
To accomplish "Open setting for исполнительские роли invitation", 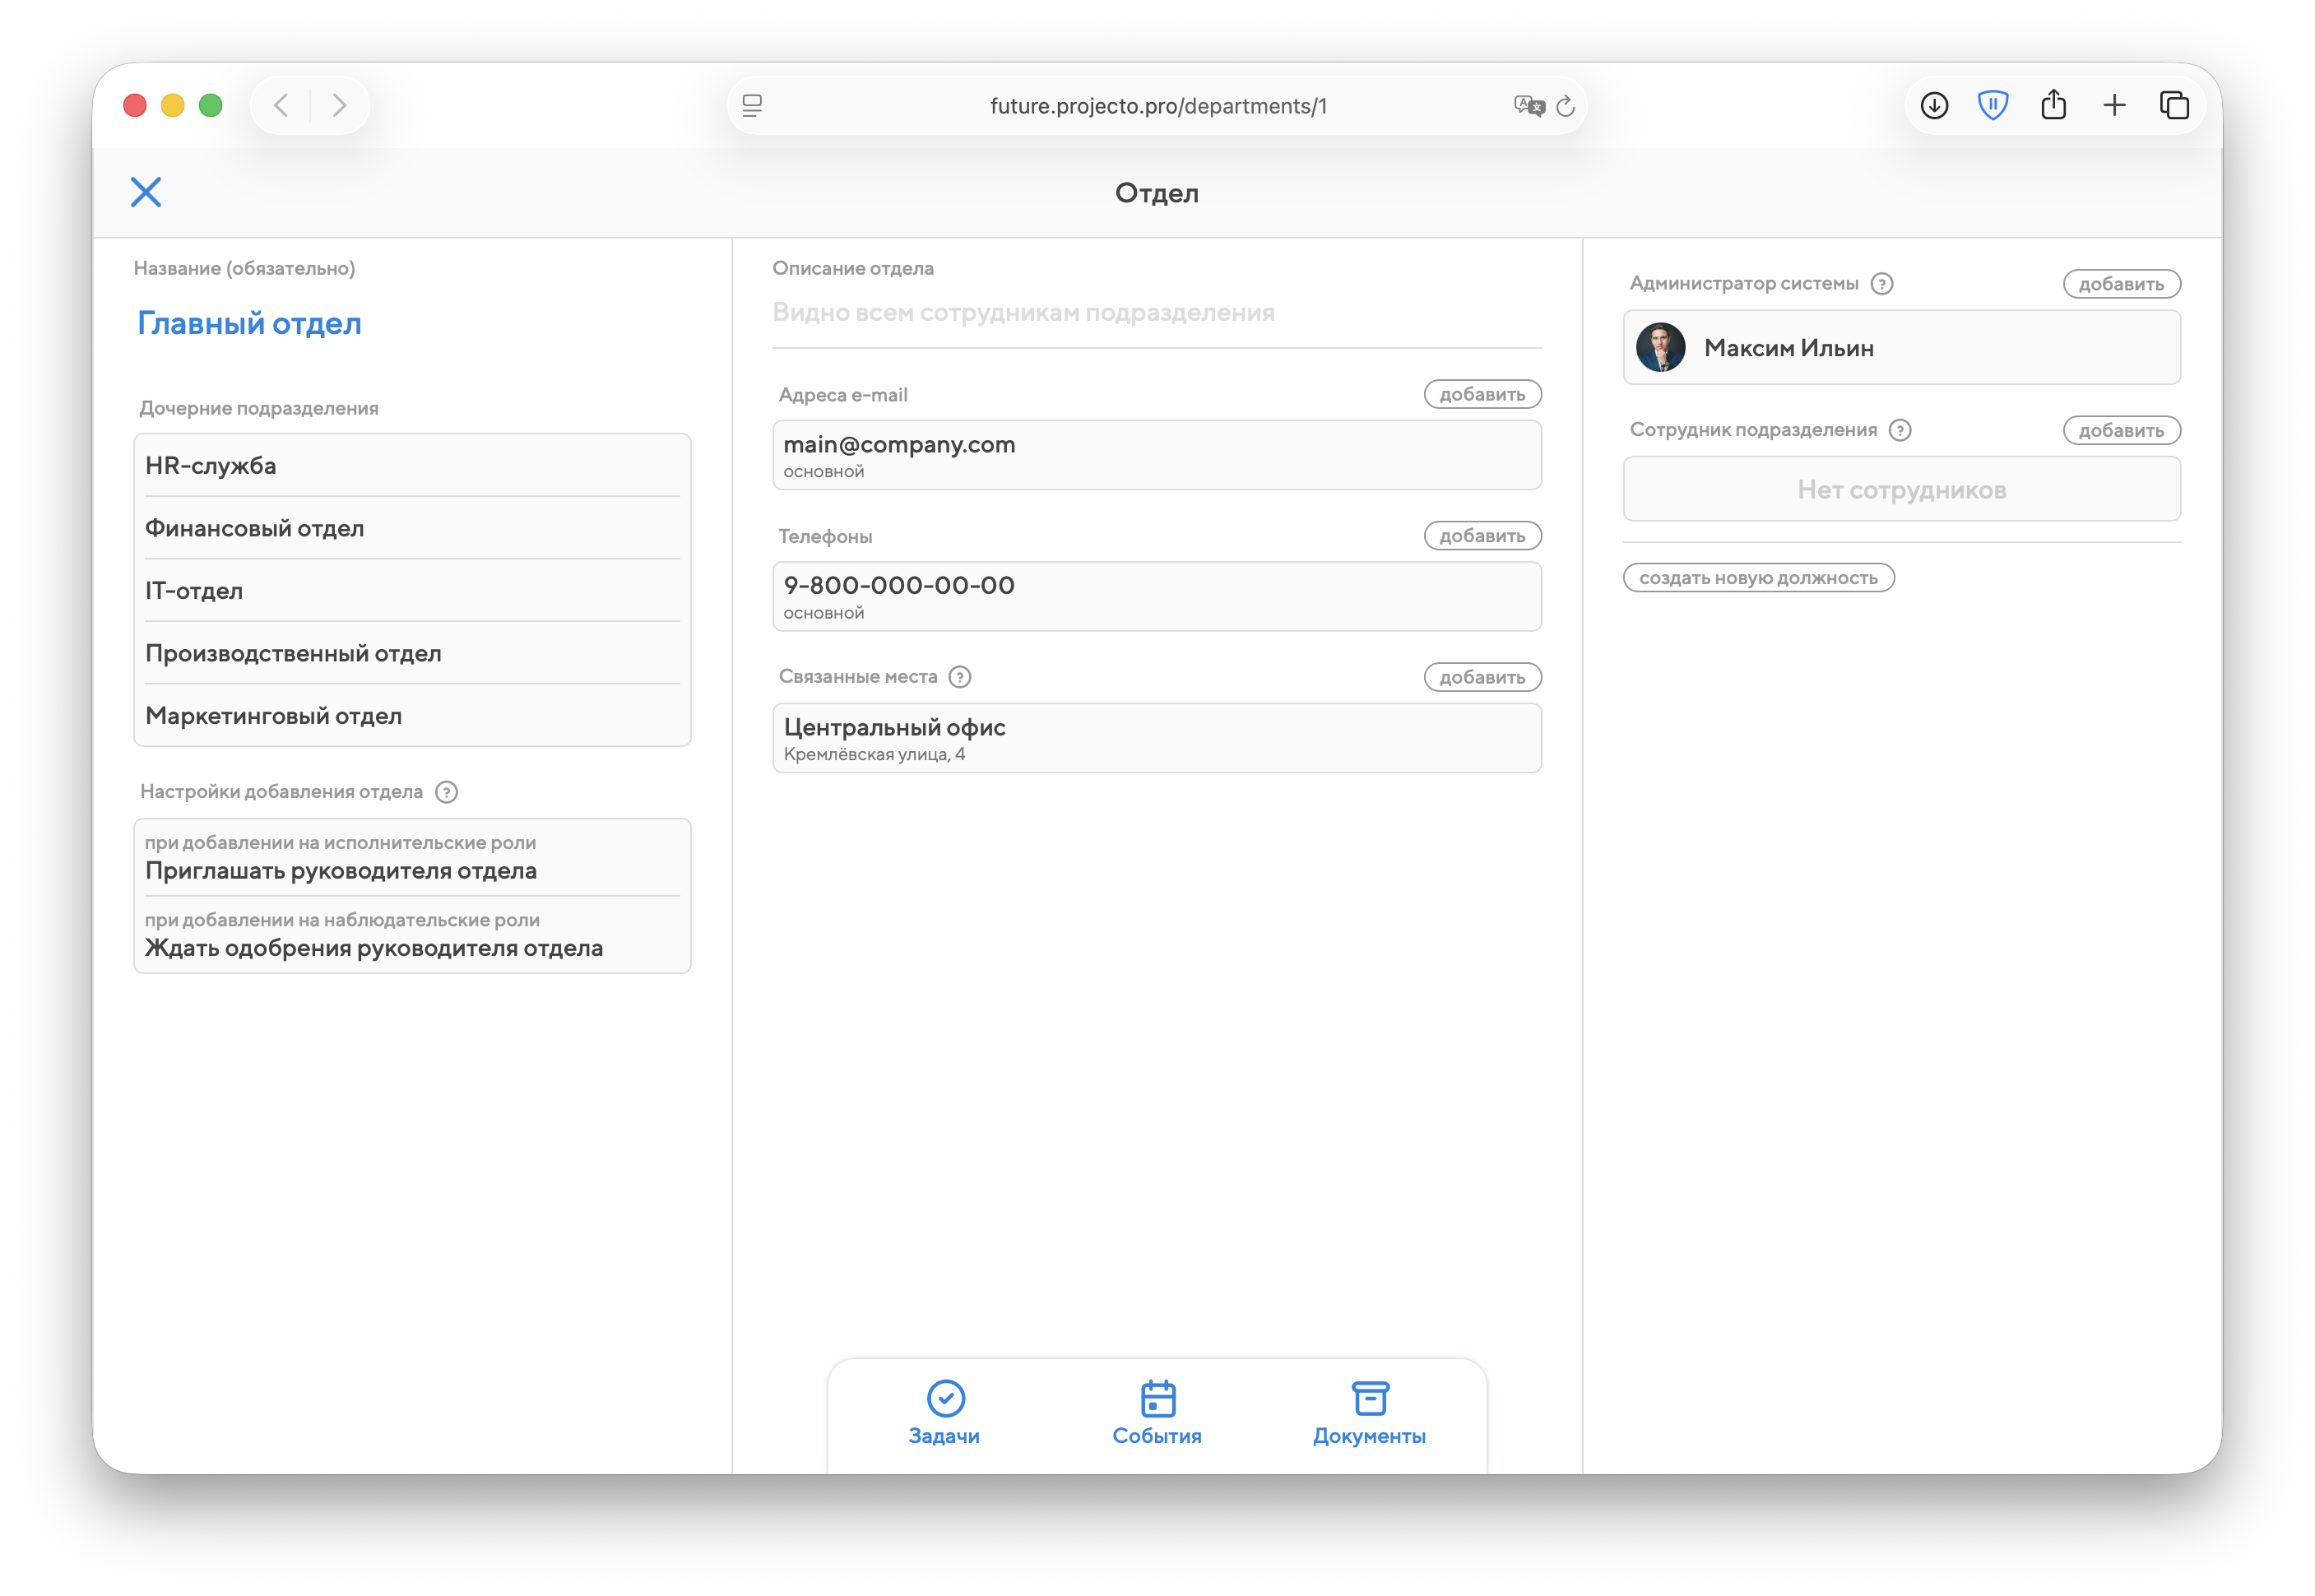I will (412, 858).
